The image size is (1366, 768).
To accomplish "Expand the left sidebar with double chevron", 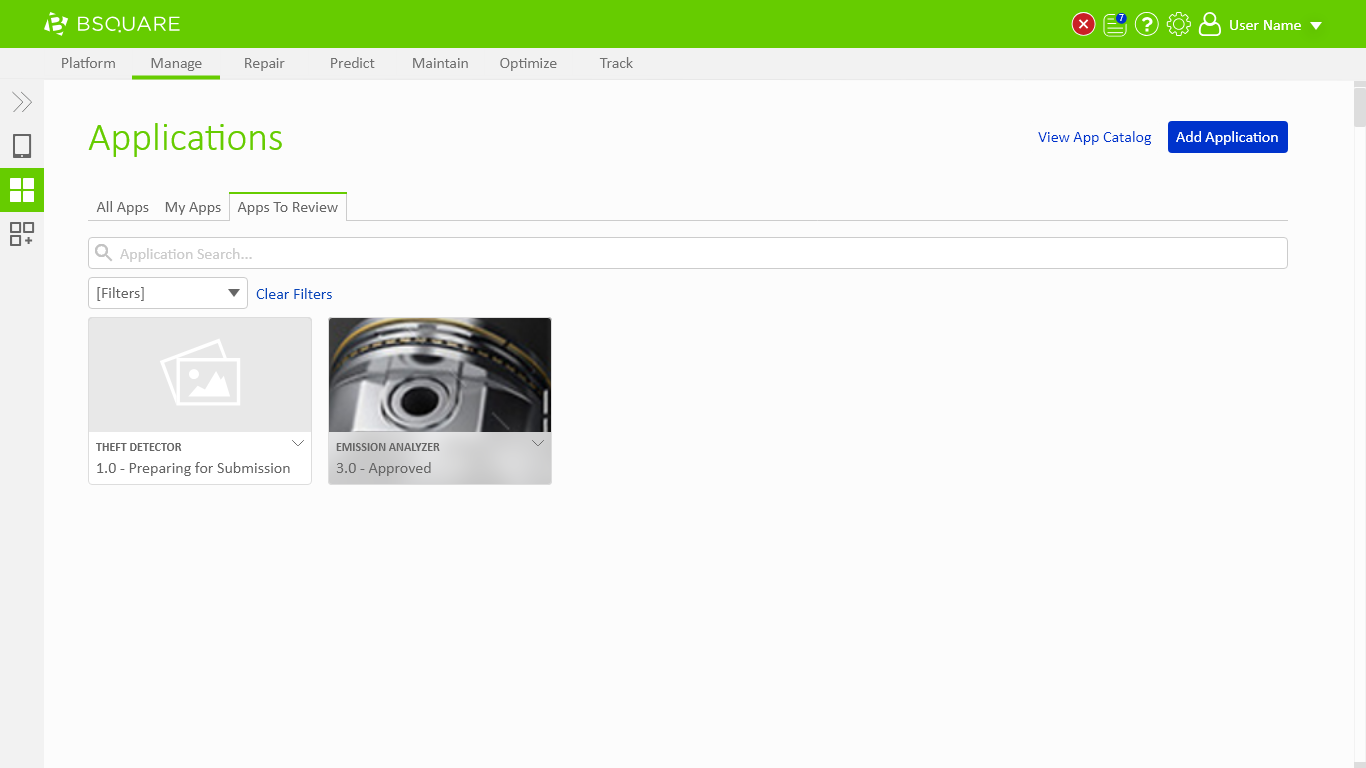I will 22,102.
